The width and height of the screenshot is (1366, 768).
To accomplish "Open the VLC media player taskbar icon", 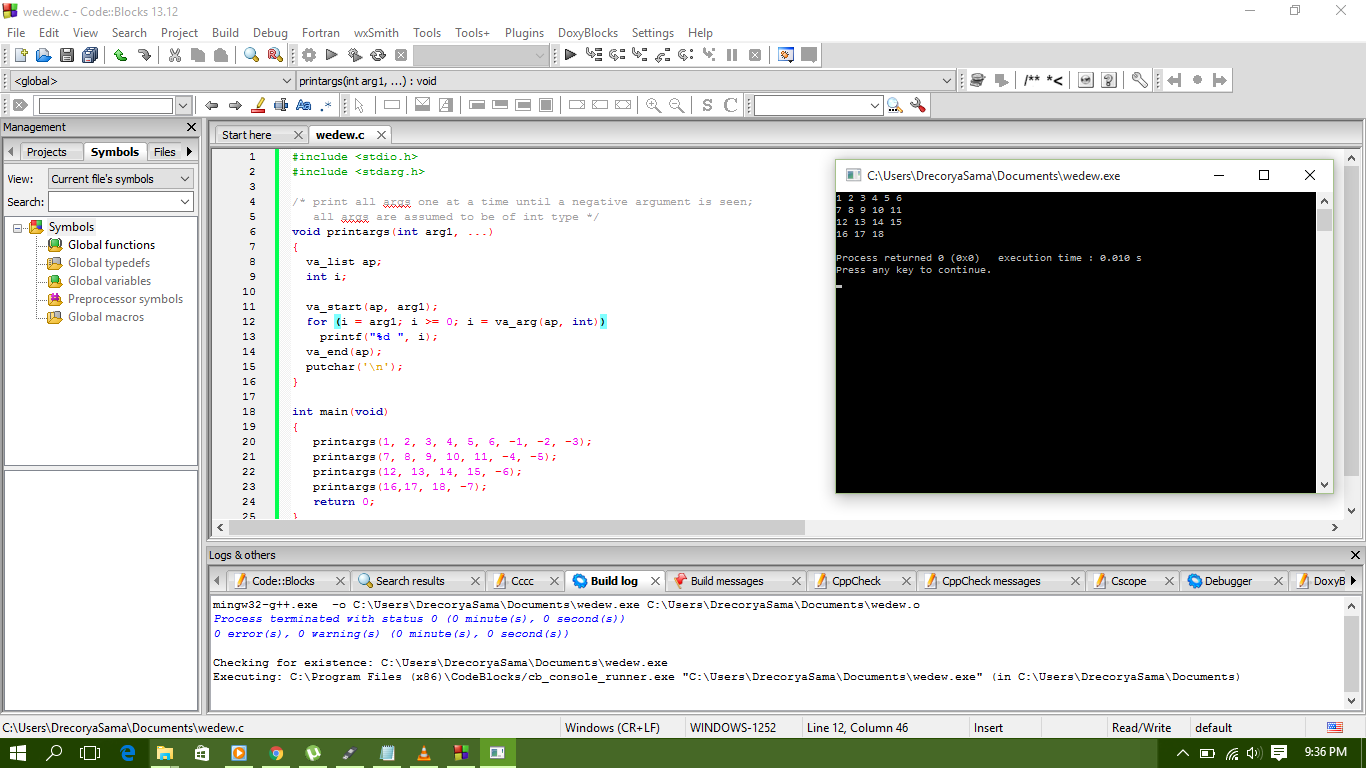I will click(x=423, y=753).
